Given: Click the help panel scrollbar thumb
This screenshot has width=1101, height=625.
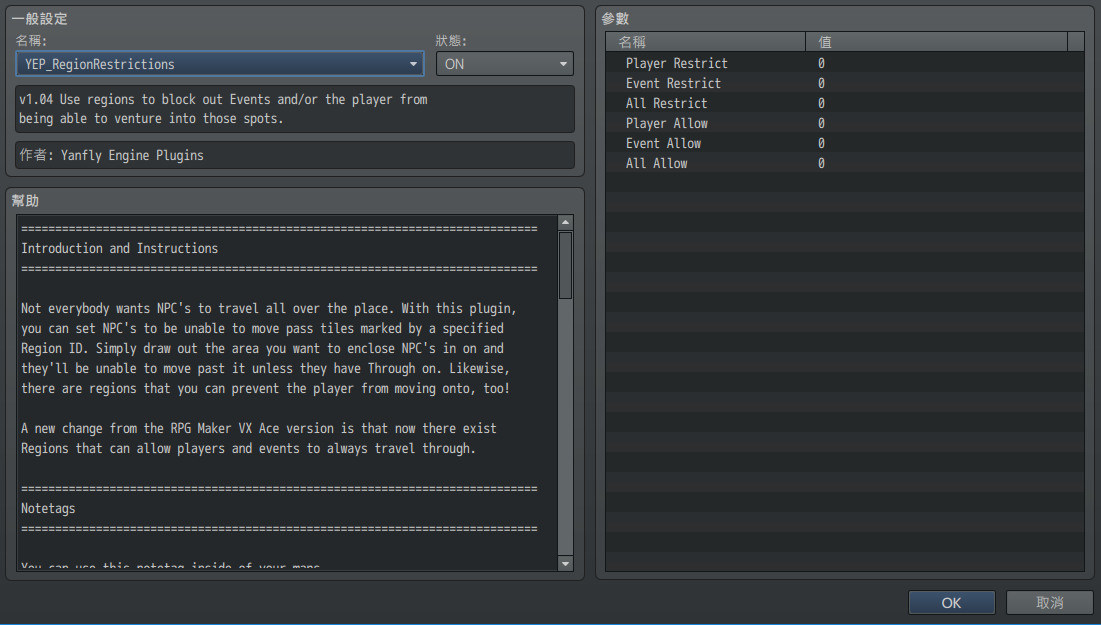Looking at the screenshot, I should (x=565, y=265).
